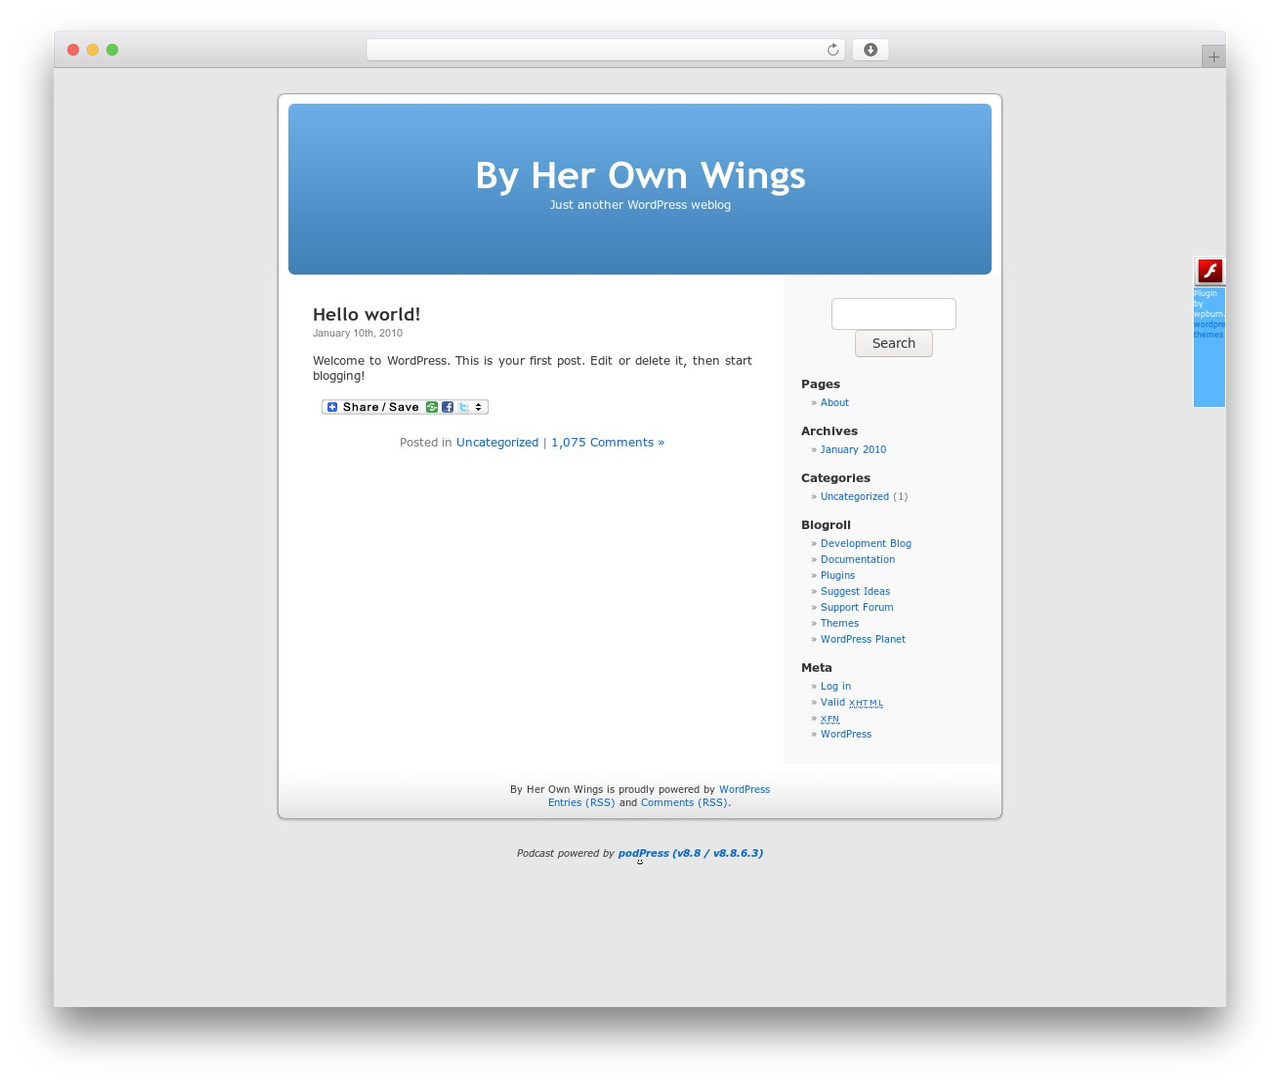Open the Documentation blogroll link
The image size is (1280, 1084).
pyautogui.click(x=857, y=560)
